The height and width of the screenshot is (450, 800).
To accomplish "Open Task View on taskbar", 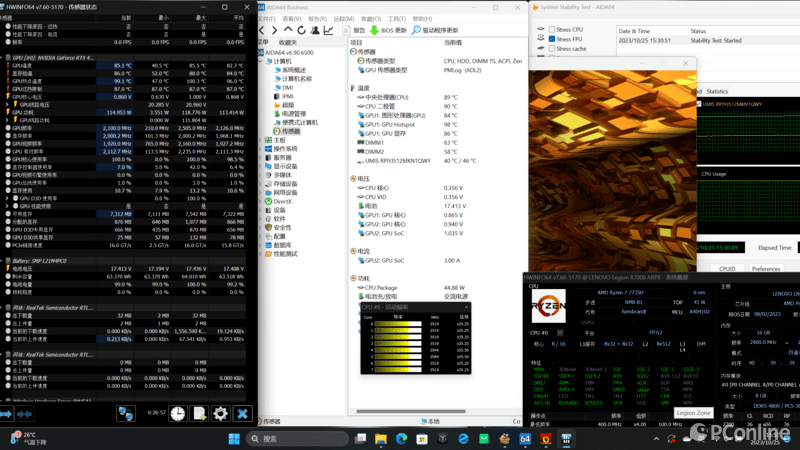I will coord(361,439).
